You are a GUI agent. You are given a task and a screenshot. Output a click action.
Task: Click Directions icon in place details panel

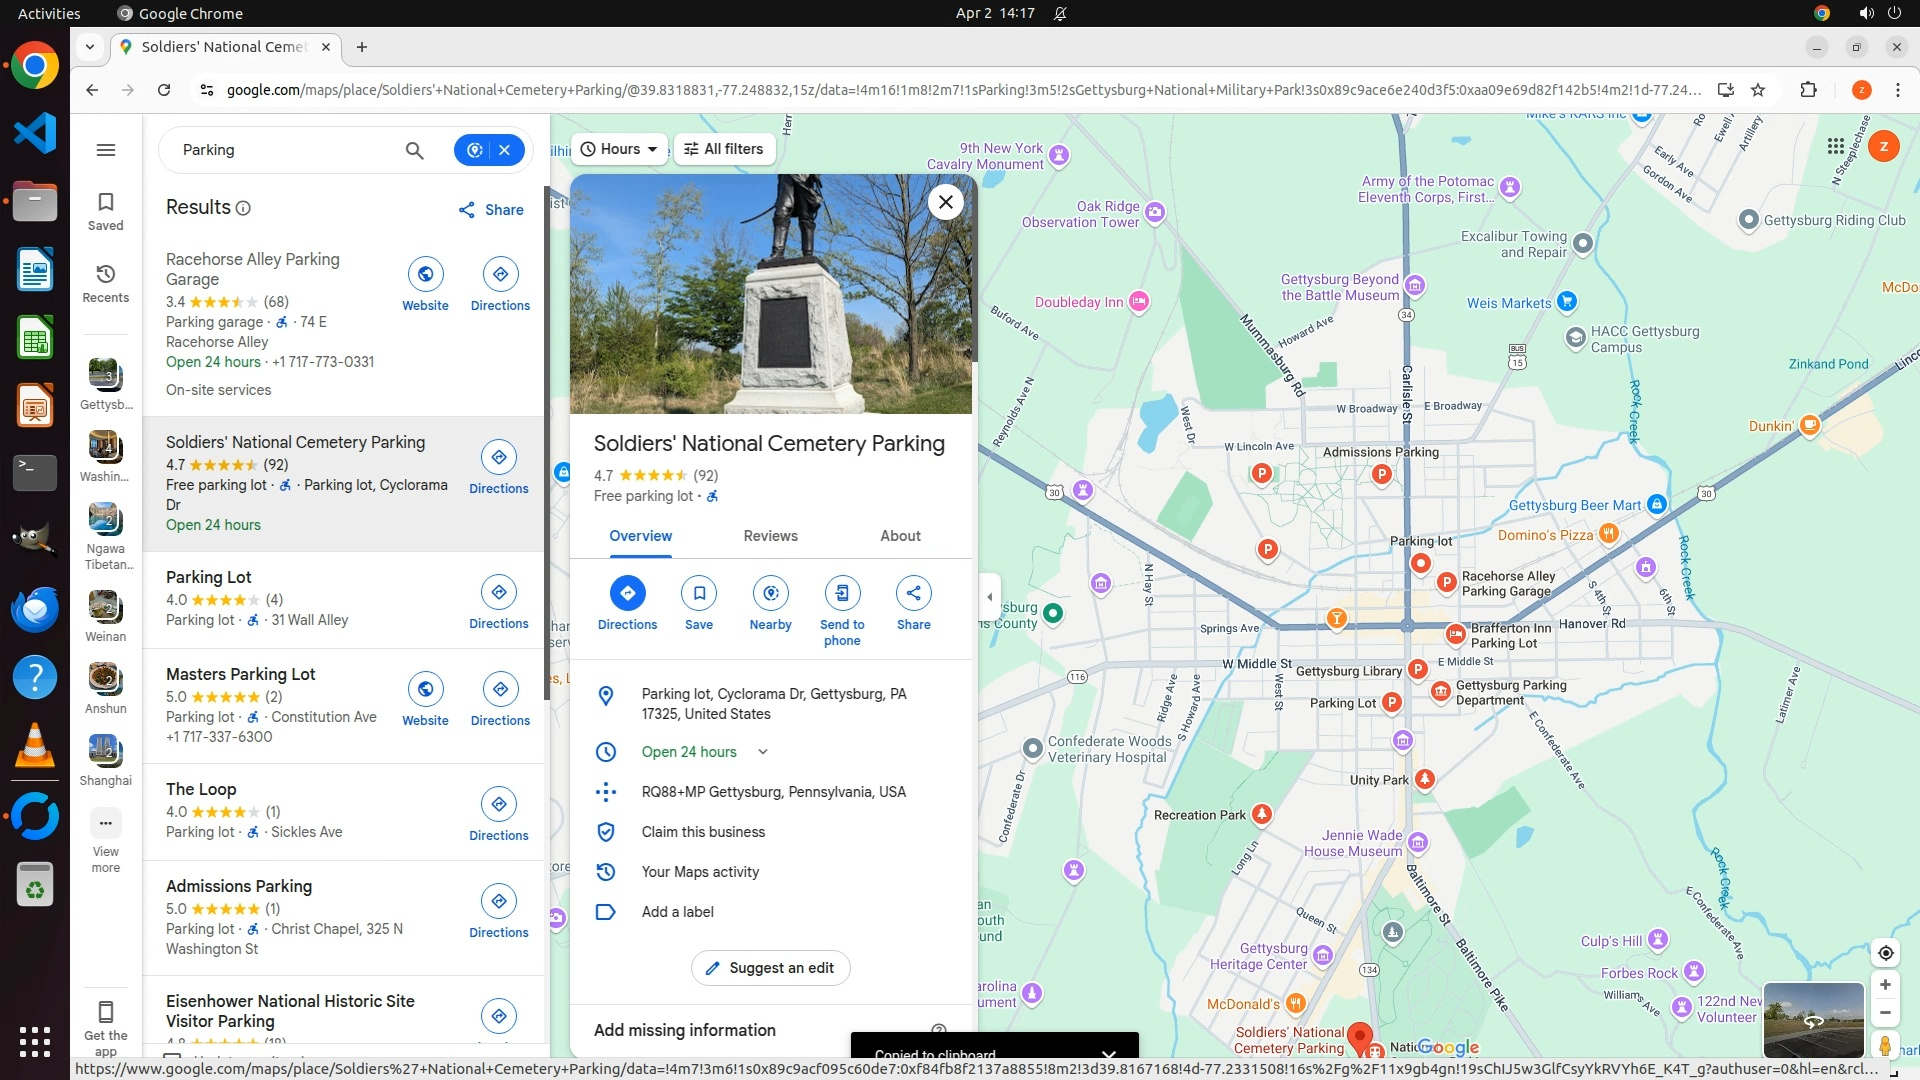click(x=627, y=593)
